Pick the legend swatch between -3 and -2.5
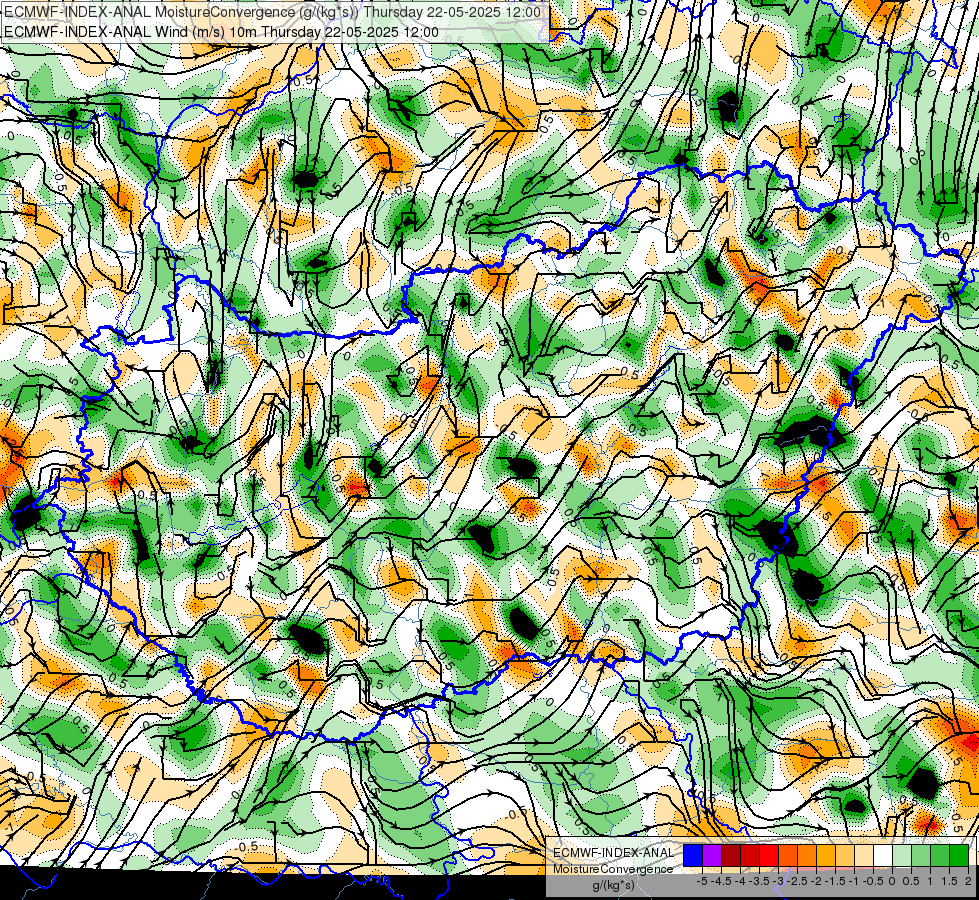 [788, 855]
